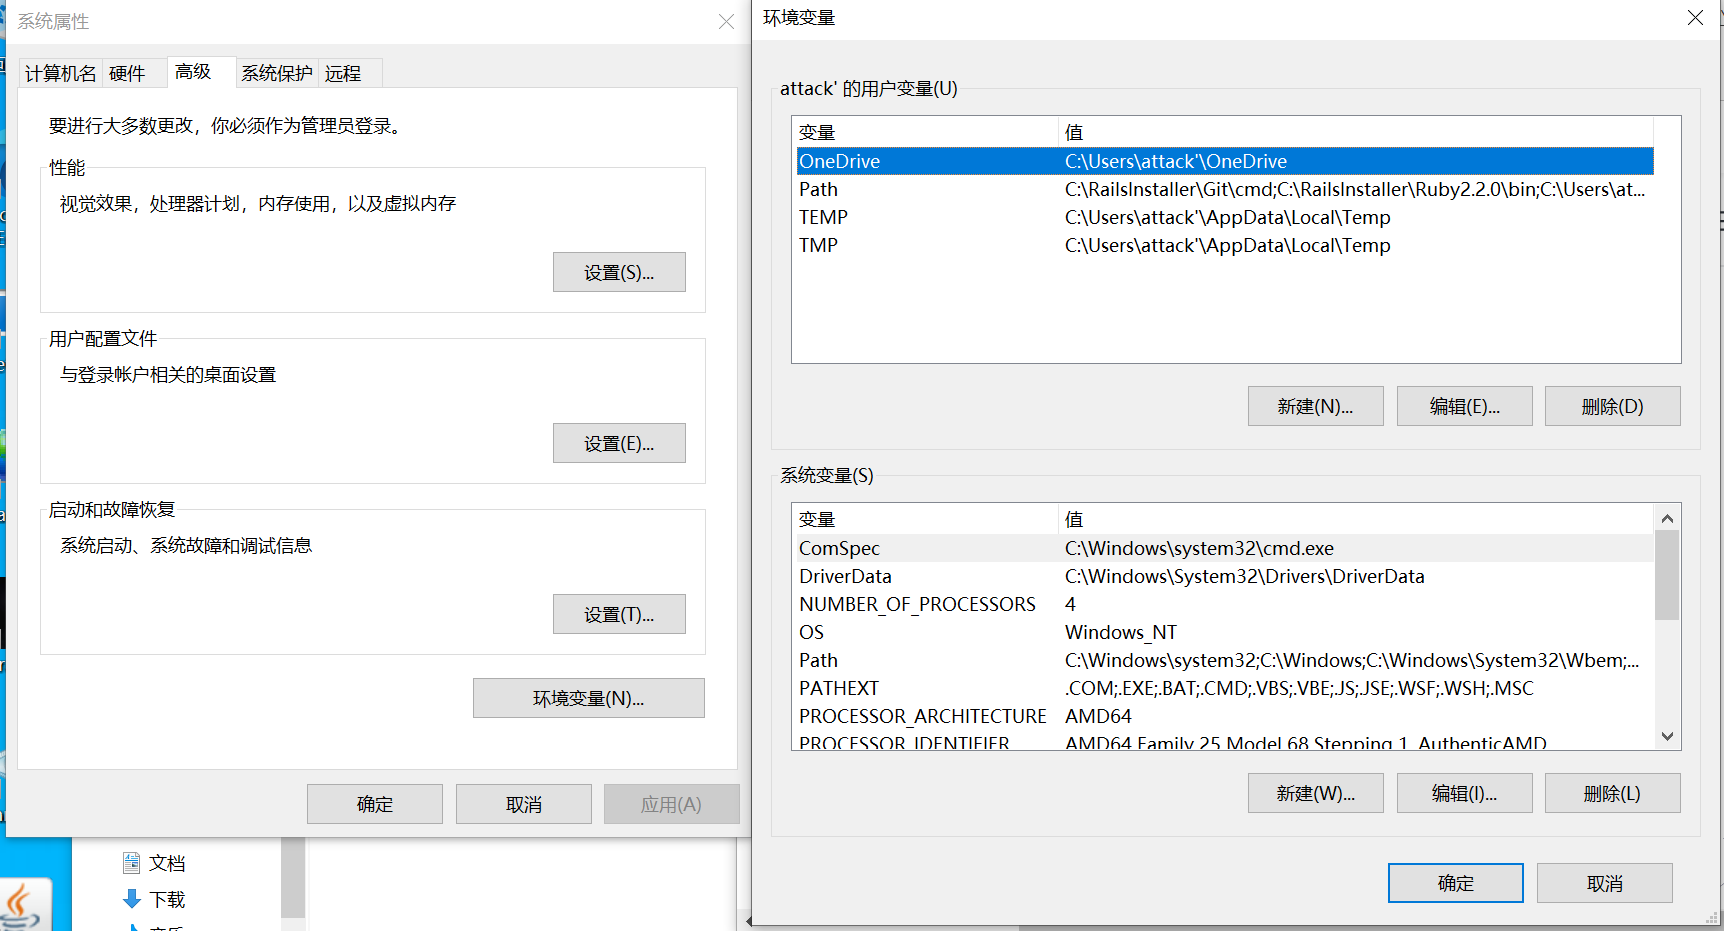1724x931 pixels.
Task: Create a new user variable with 新建(N)
Action: click(1314, 405)
